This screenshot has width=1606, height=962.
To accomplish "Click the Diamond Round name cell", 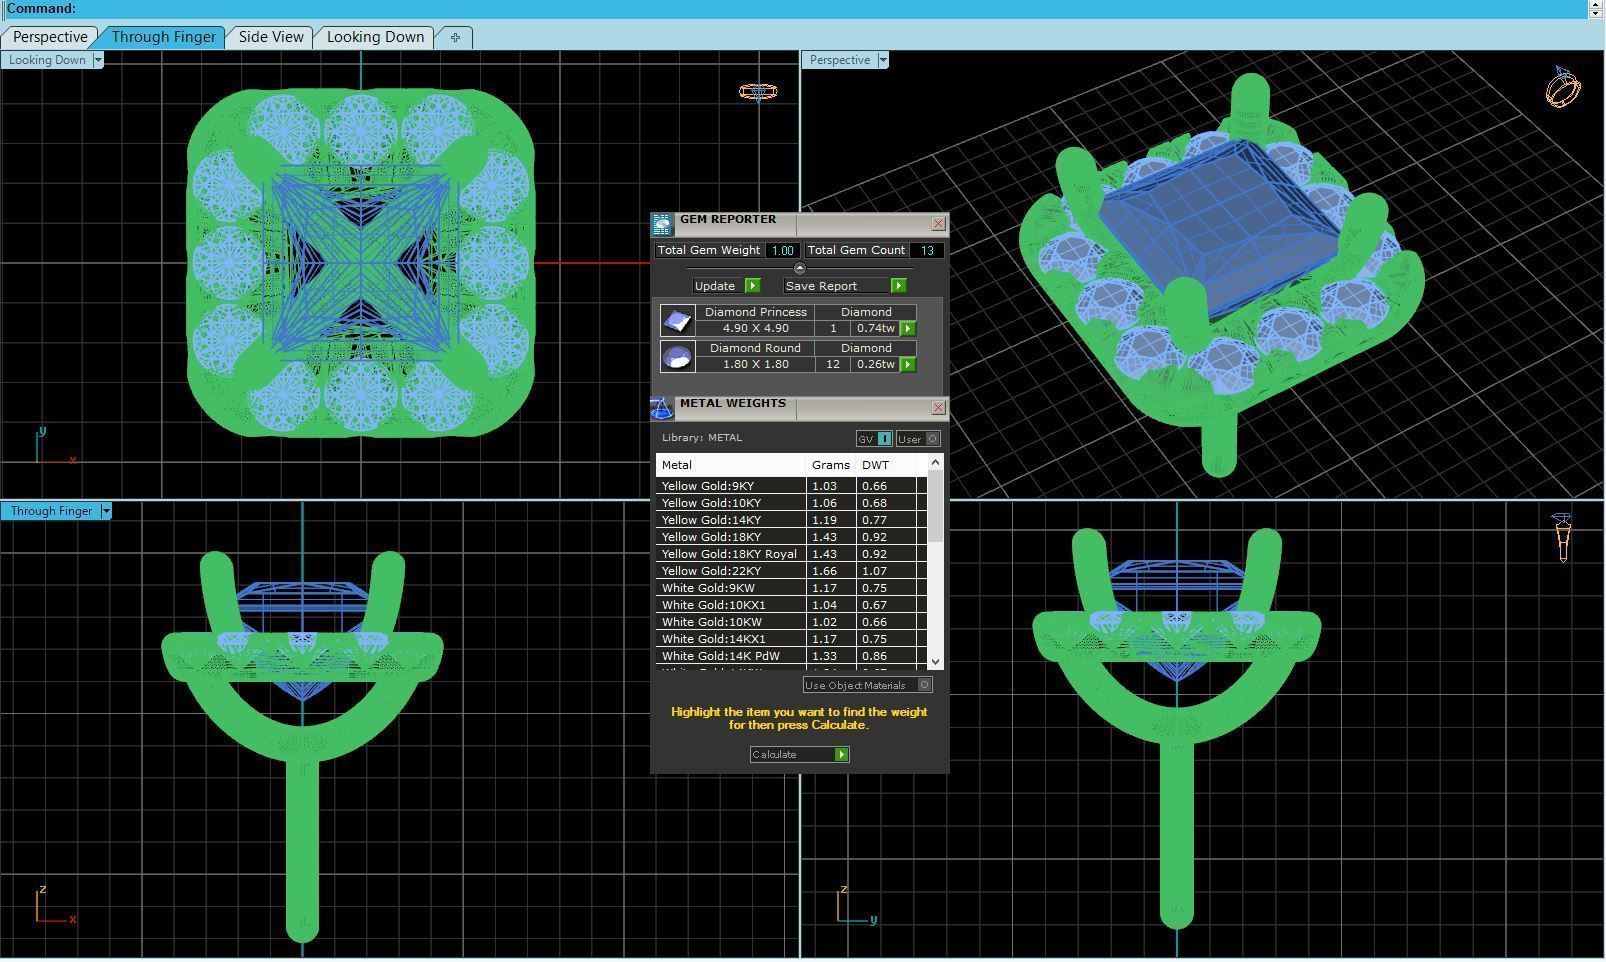I will tap(756, 348).
